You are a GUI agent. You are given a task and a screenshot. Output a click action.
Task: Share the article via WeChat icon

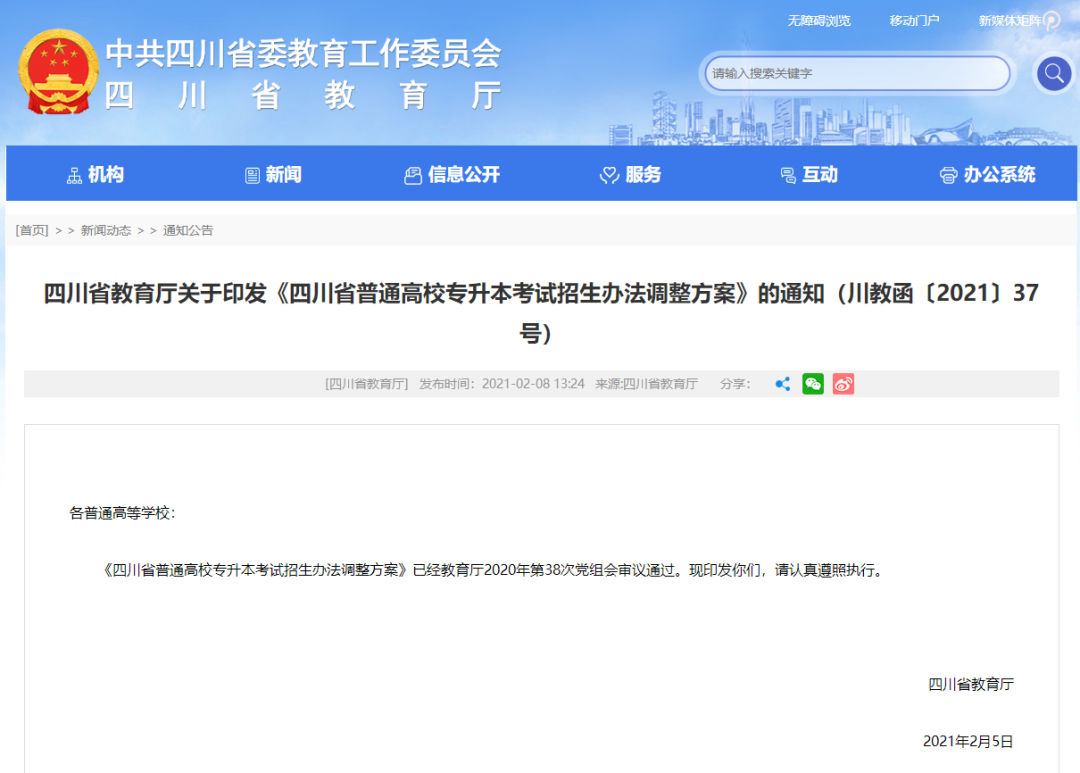pos(813,384)
